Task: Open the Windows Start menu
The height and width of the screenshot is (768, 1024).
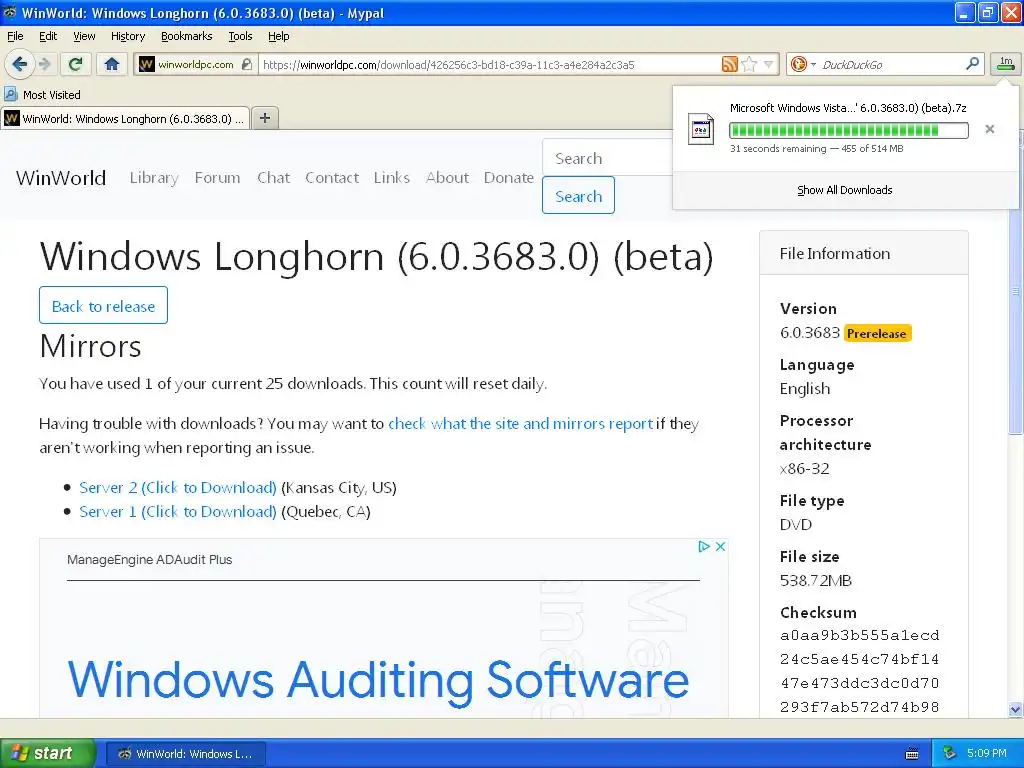Action: [x=48, y=753]
